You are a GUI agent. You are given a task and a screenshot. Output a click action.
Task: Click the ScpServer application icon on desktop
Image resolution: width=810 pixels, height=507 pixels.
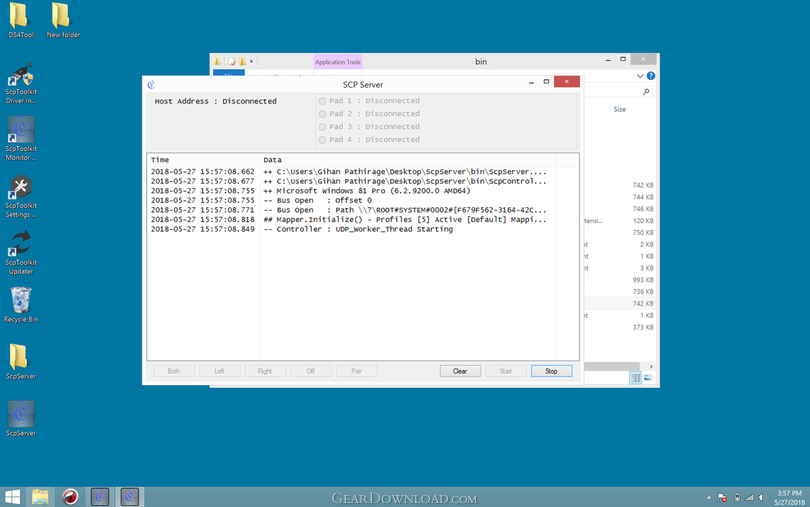21,419
